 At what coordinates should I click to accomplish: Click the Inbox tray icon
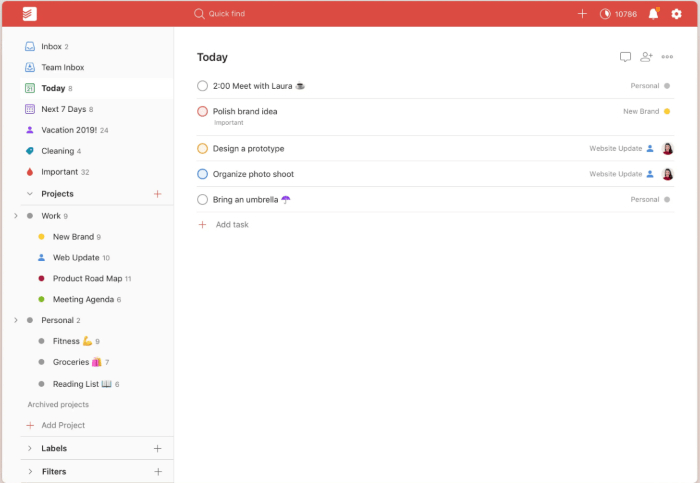coord(30,46)
